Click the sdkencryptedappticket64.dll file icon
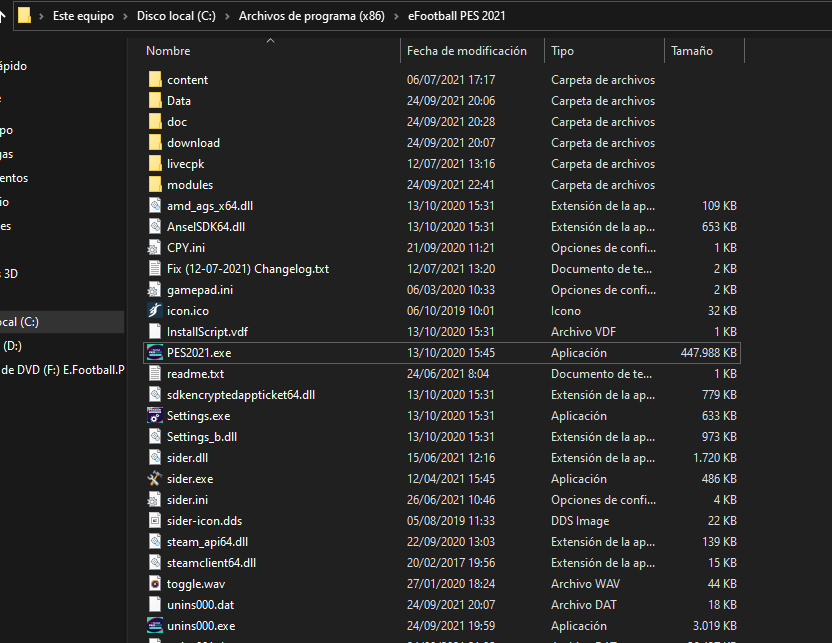 click(155, 395)
